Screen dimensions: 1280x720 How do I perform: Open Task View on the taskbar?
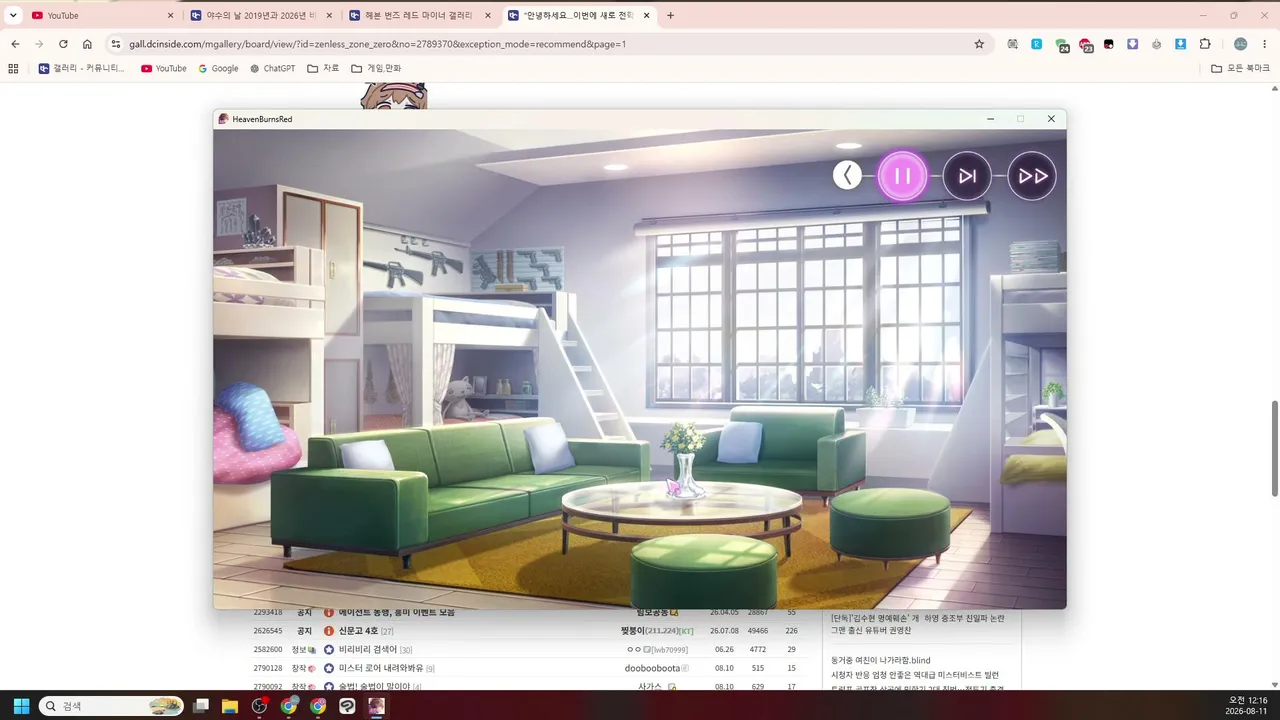pyautogui.click(x=201, y=706)
